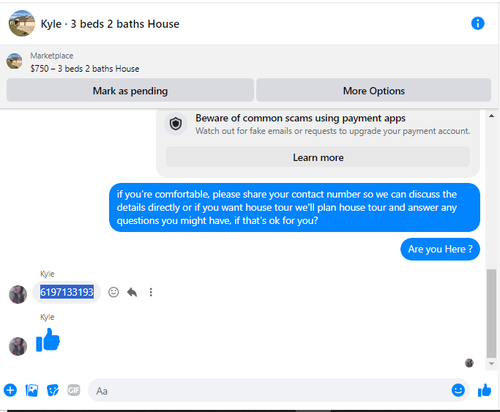Image resolution: width=500 pixels, height=412 pixels.
Task: Open the GIF picker
Action: [x=74, y=390]
